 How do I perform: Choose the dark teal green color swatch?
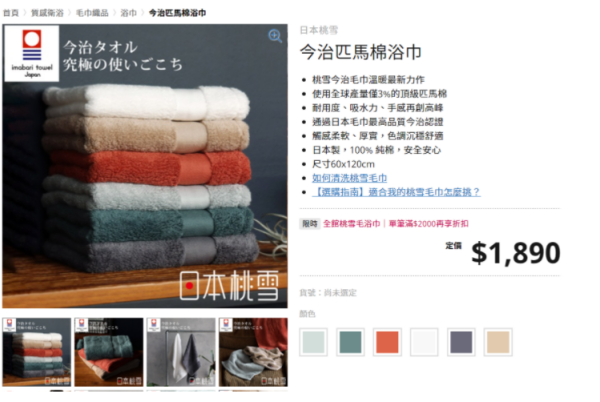point(350,342)
